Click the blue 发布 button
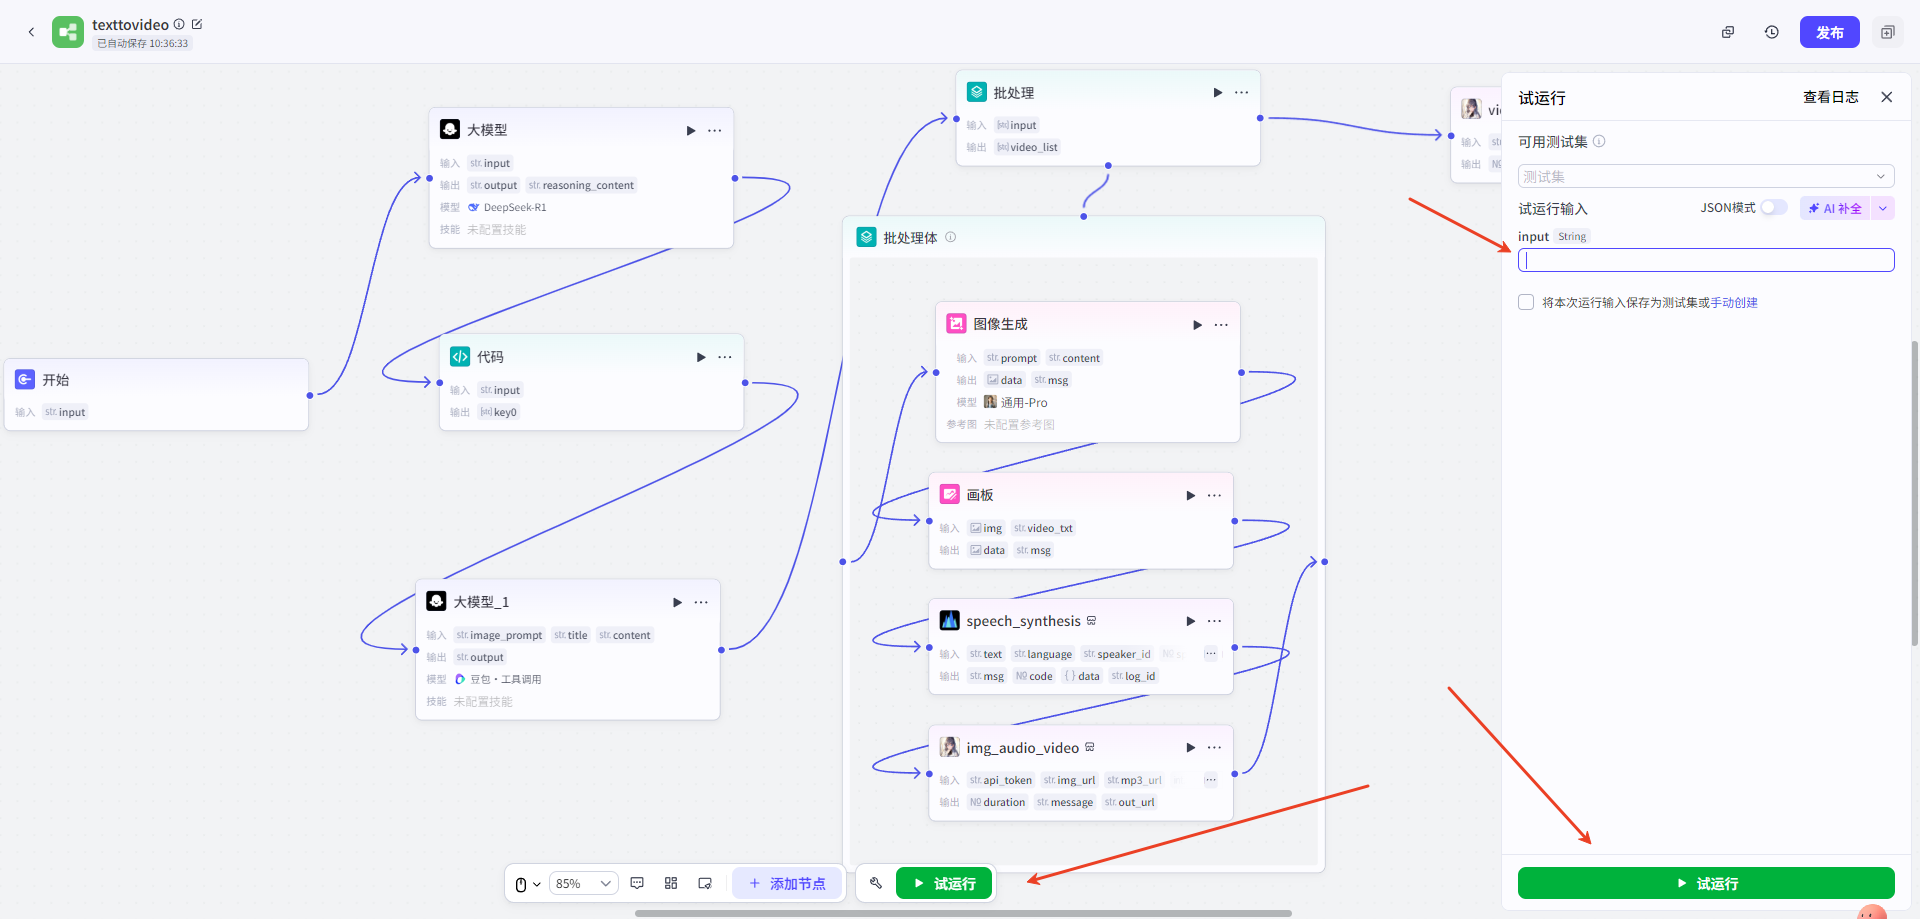Viewport: 1920px width, 919px height. (x=1829, y=32)
